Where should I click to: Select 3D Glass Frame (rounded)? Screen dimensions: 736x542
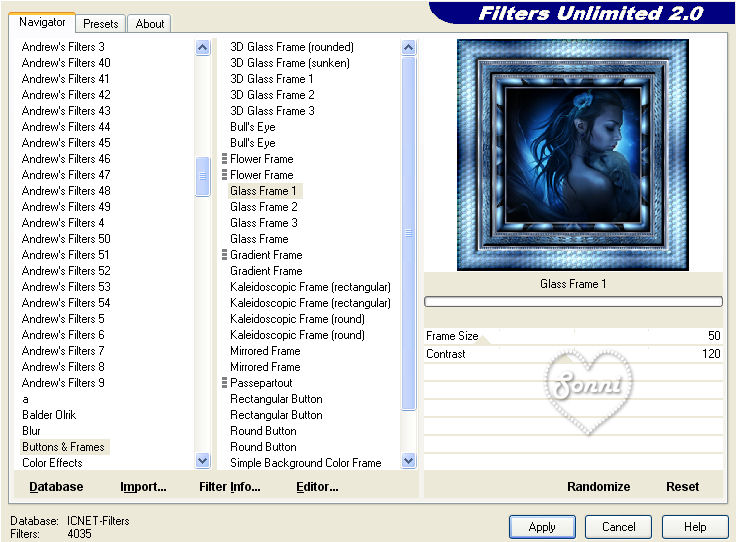click(x=291, y=47)
